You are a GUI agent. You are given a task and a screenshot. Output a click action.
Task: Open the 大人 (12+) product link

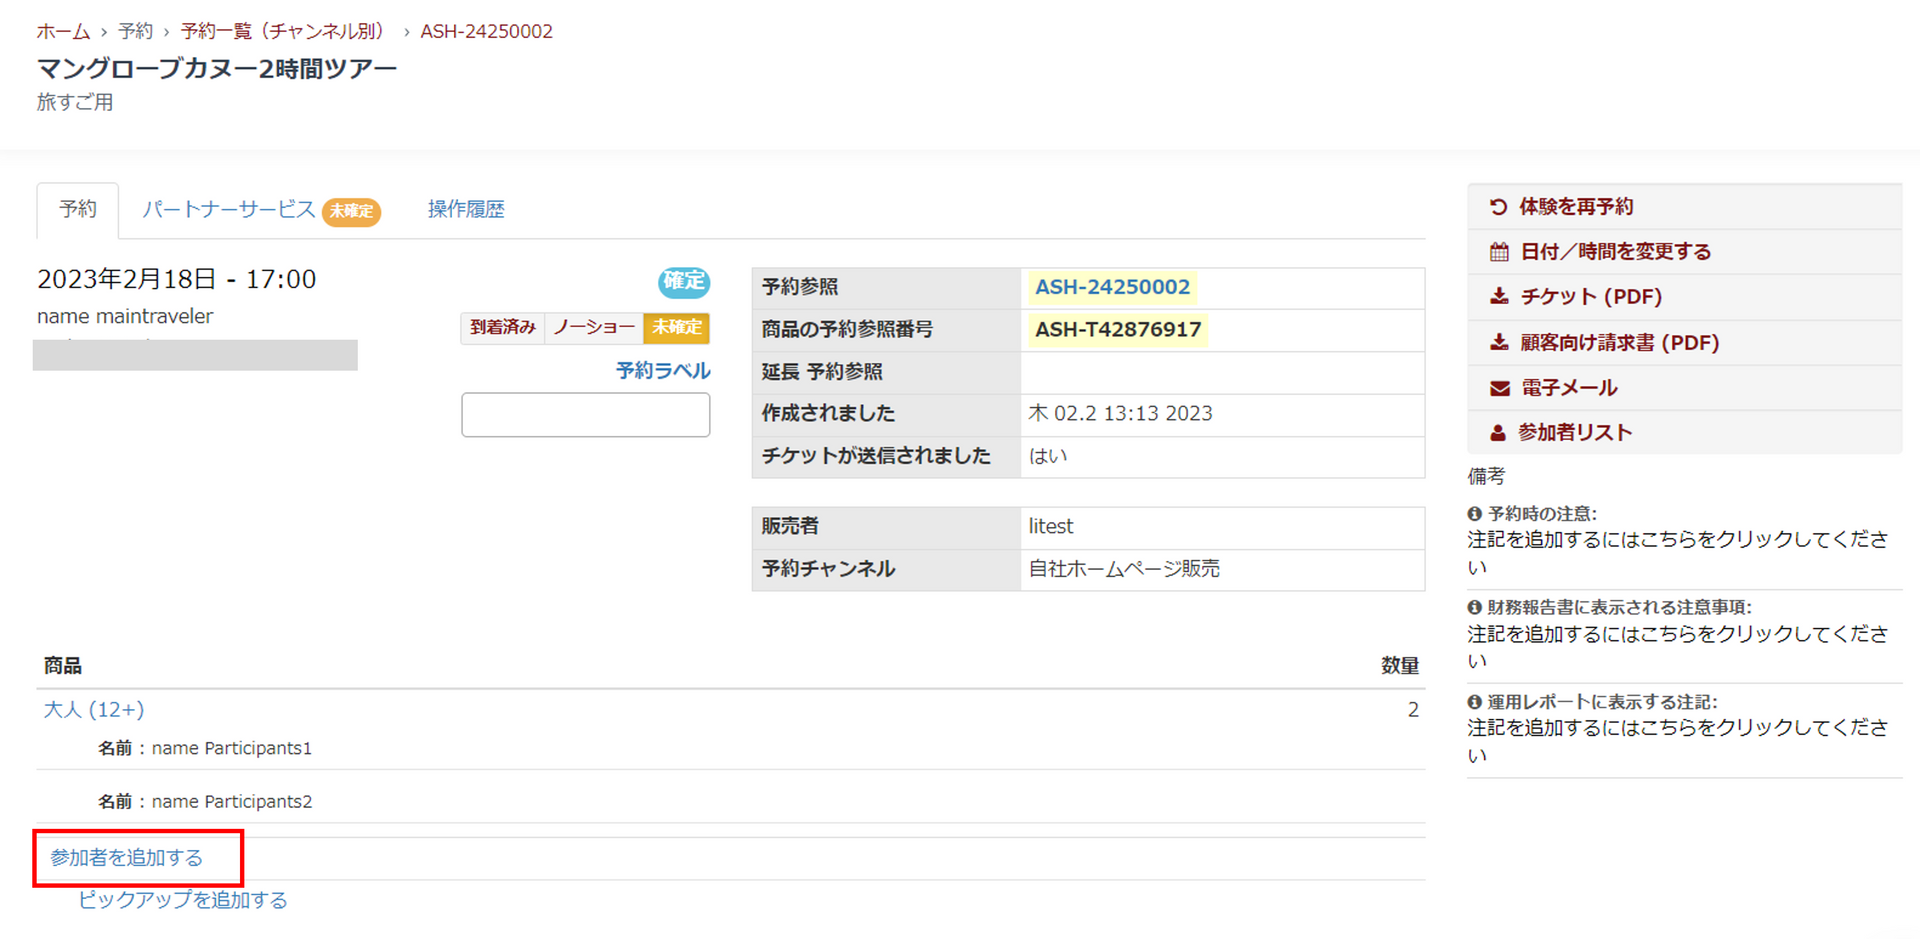94,710
